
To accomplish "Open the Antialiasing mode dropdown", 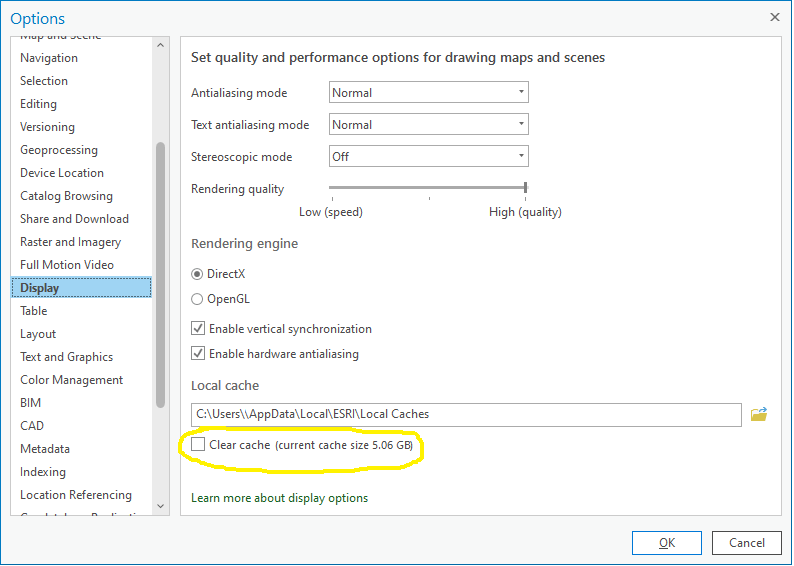I will pyautogui.click(x=428, y=93).
